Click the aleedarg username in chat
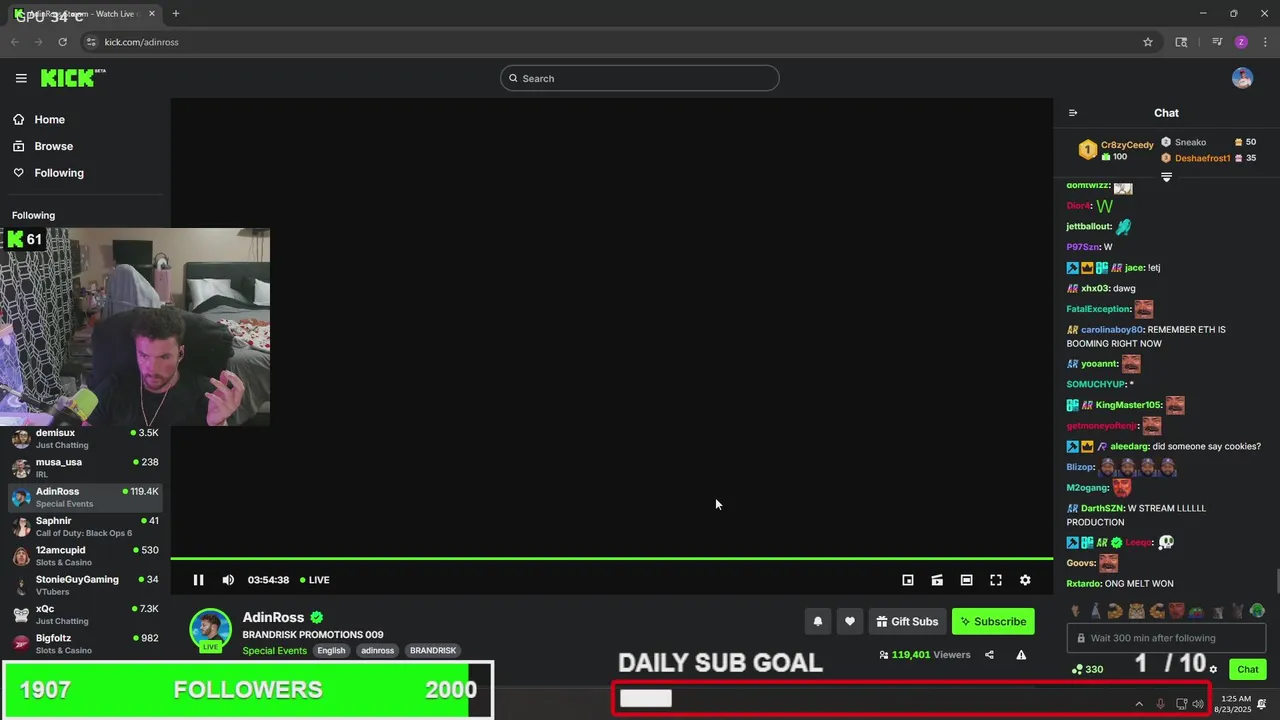The width and height of the screenshot is (1280, 720). (x=1128, y=446)
